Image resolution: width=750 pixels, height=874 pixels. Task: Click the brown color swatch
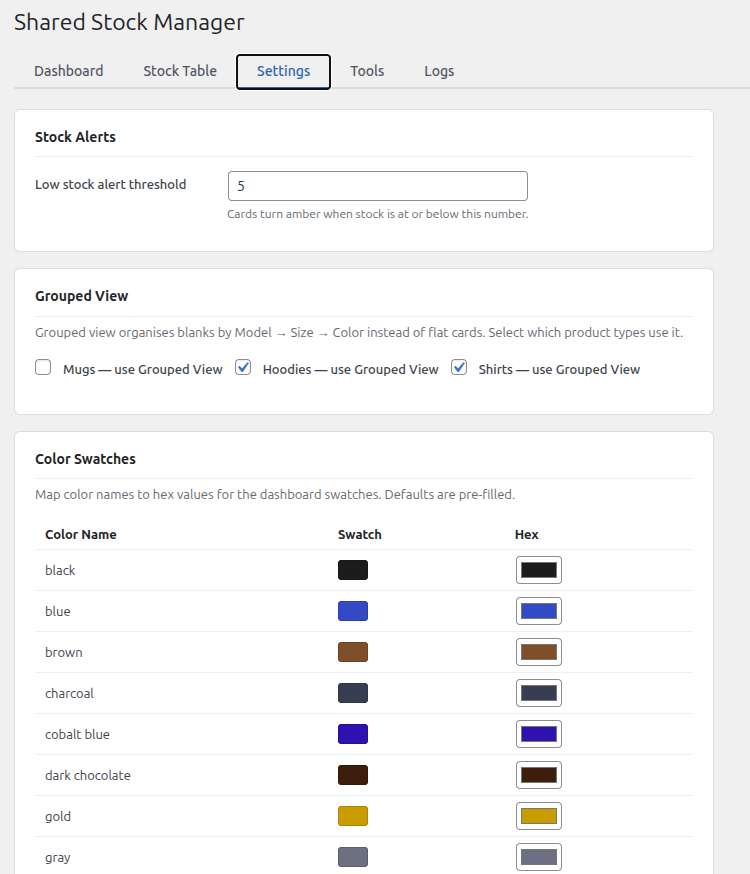coord(353,651)
